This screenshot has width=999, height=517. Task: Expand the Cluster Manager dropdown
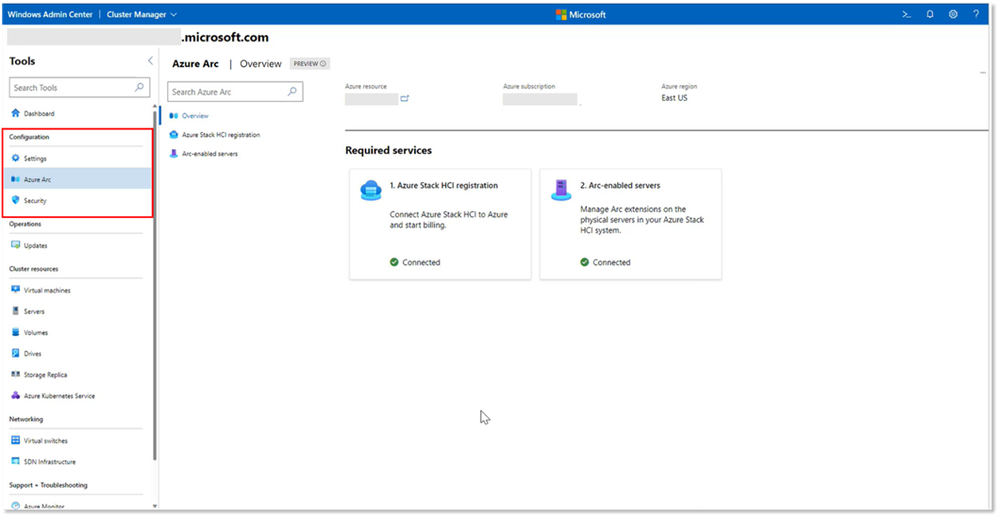[142, 14]
